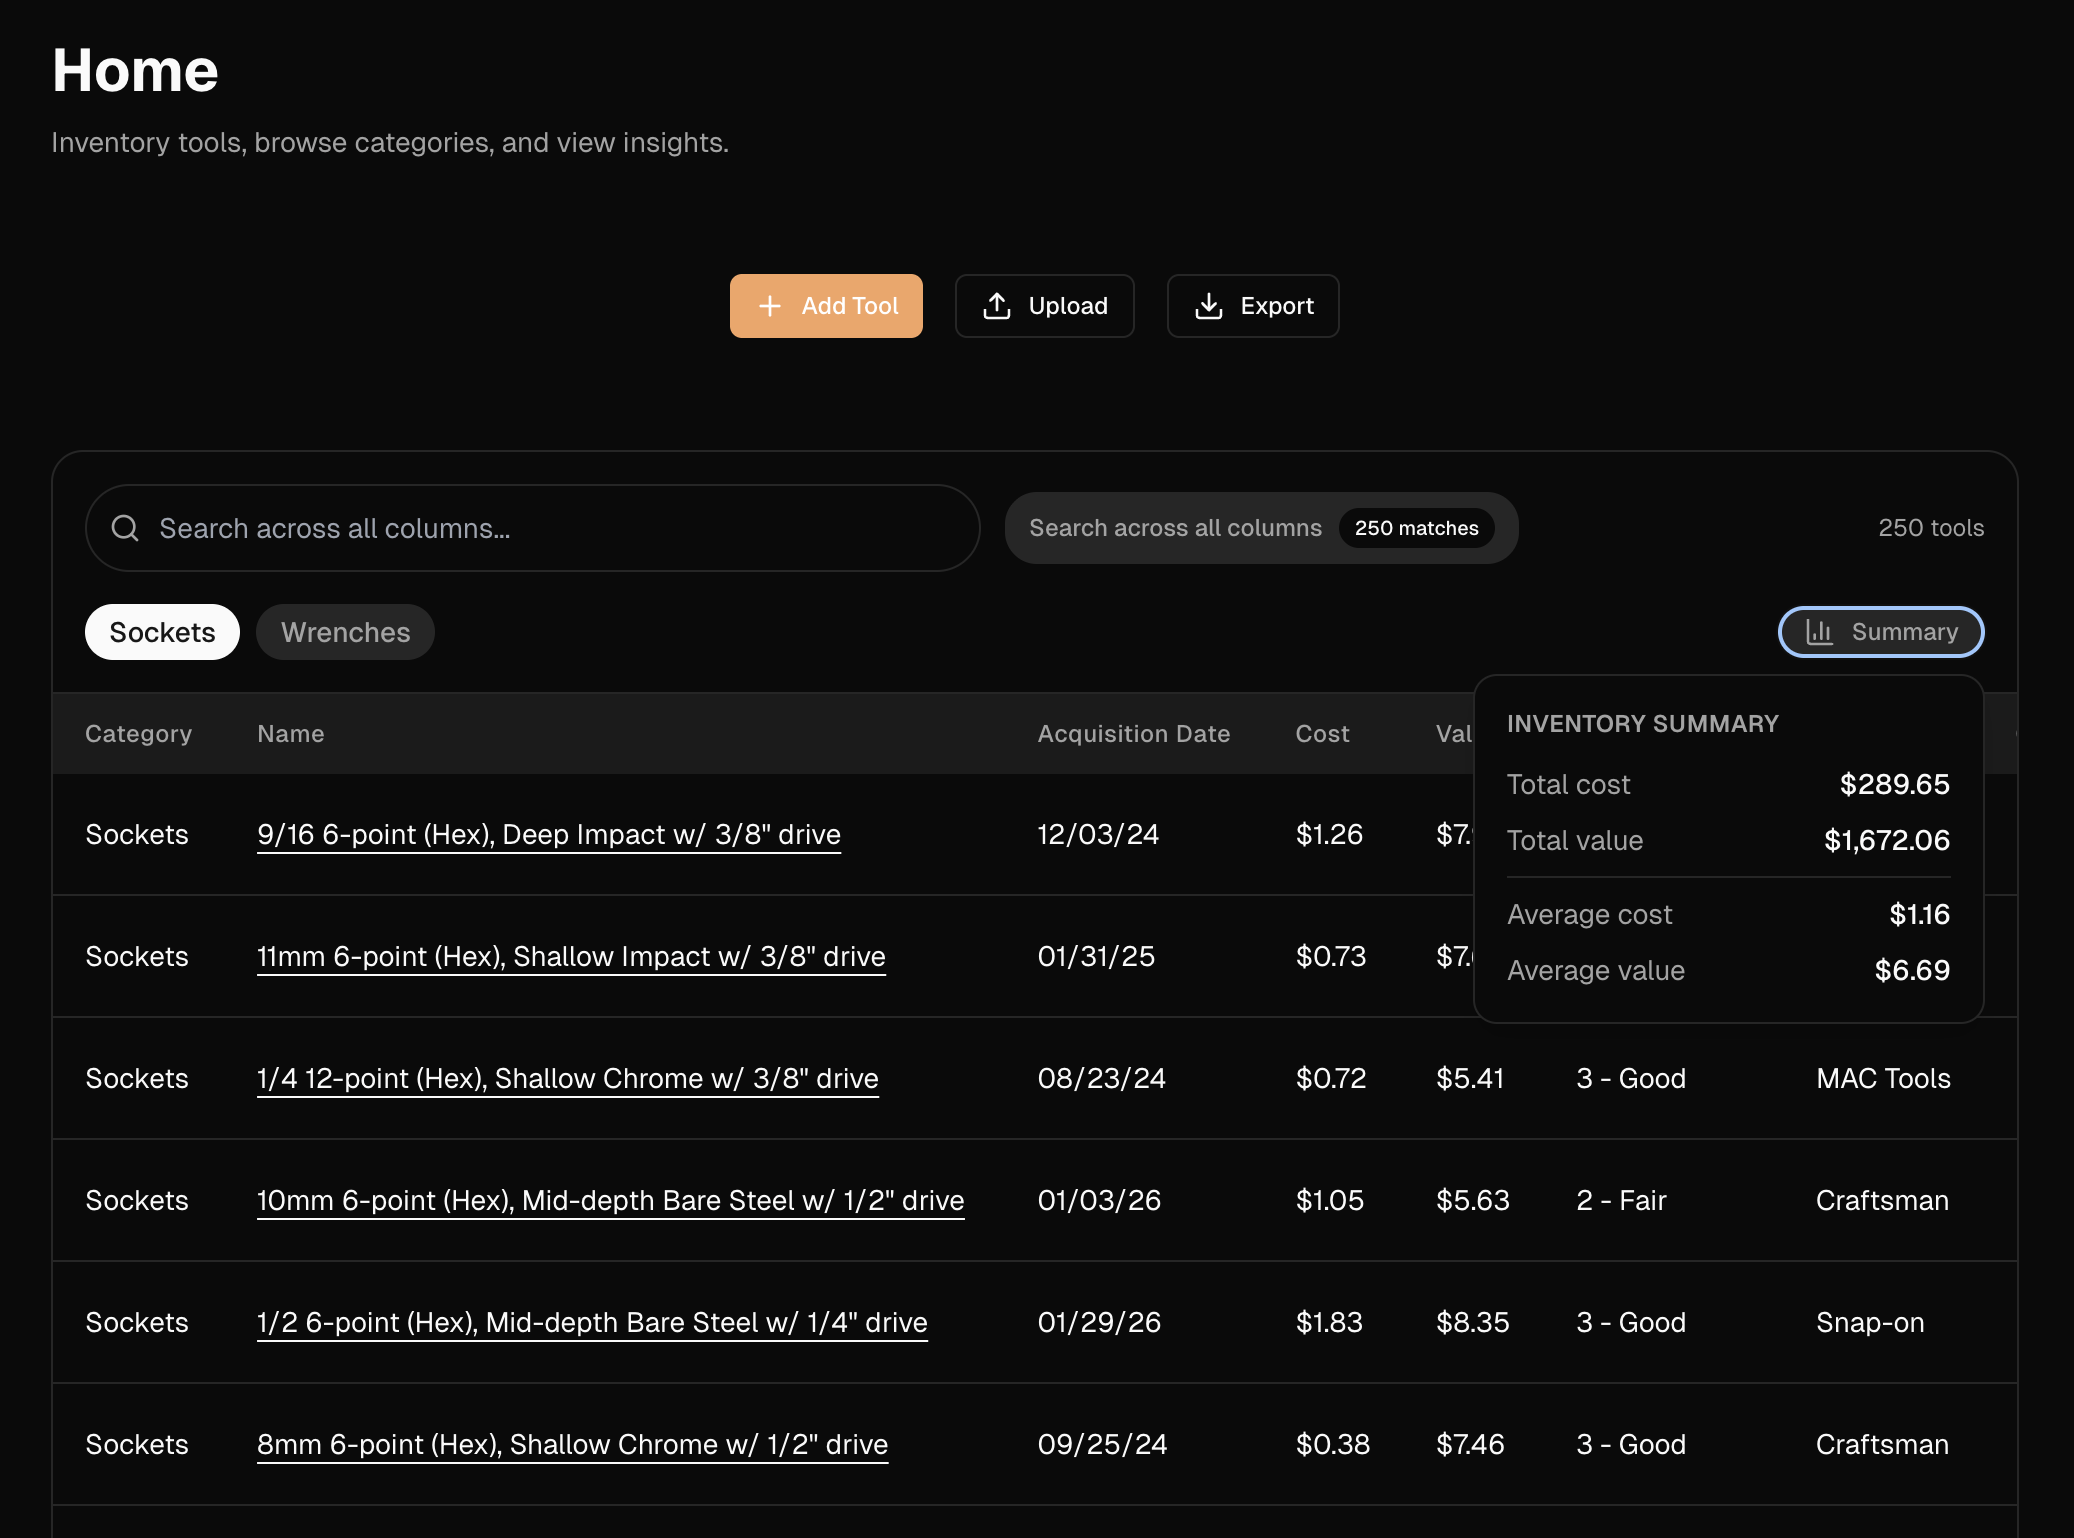The width and height of the screenshot is (2074, 1538).
Task: Select the Upload arrow icon
Action: tap(996, 306)
